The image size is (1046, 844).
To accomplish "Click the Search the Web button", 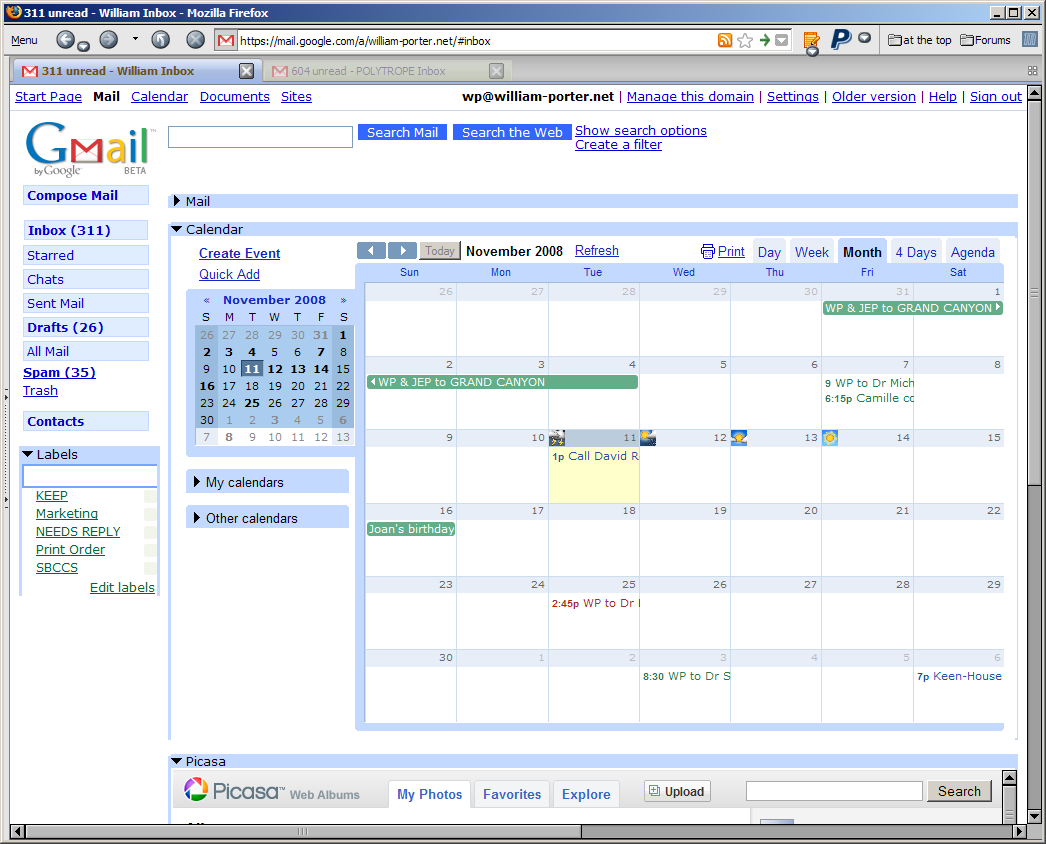I will (x=512, y=132).
